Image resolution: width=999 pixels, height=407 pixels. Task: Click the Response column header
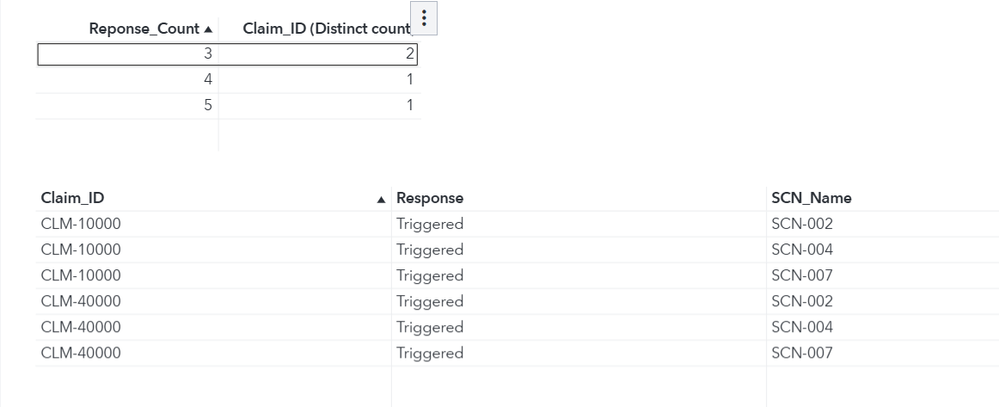coord(430,198)
